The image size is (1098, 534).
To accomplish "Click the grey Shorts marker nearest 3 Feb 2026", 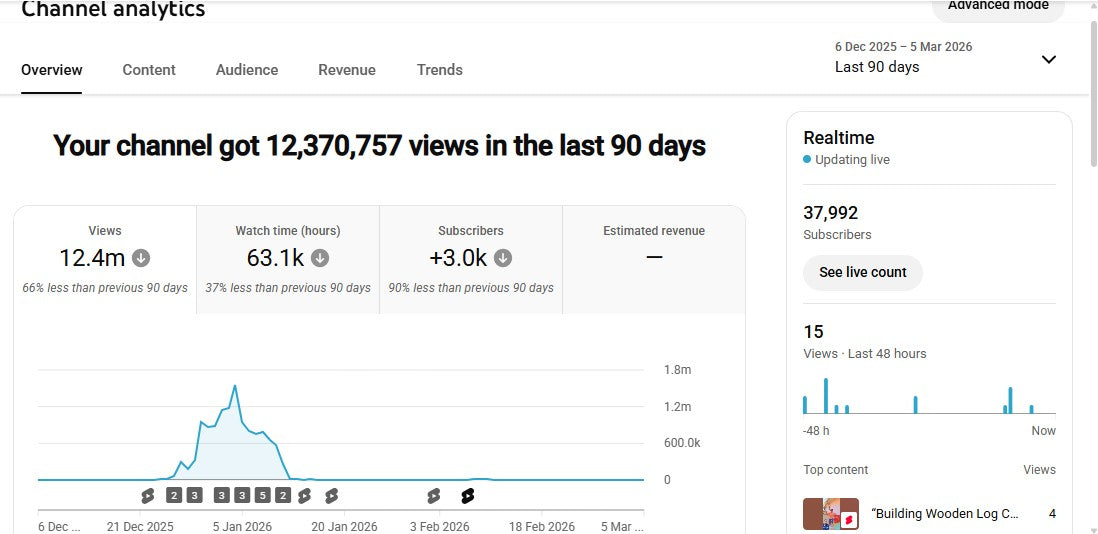I will 433,495.
